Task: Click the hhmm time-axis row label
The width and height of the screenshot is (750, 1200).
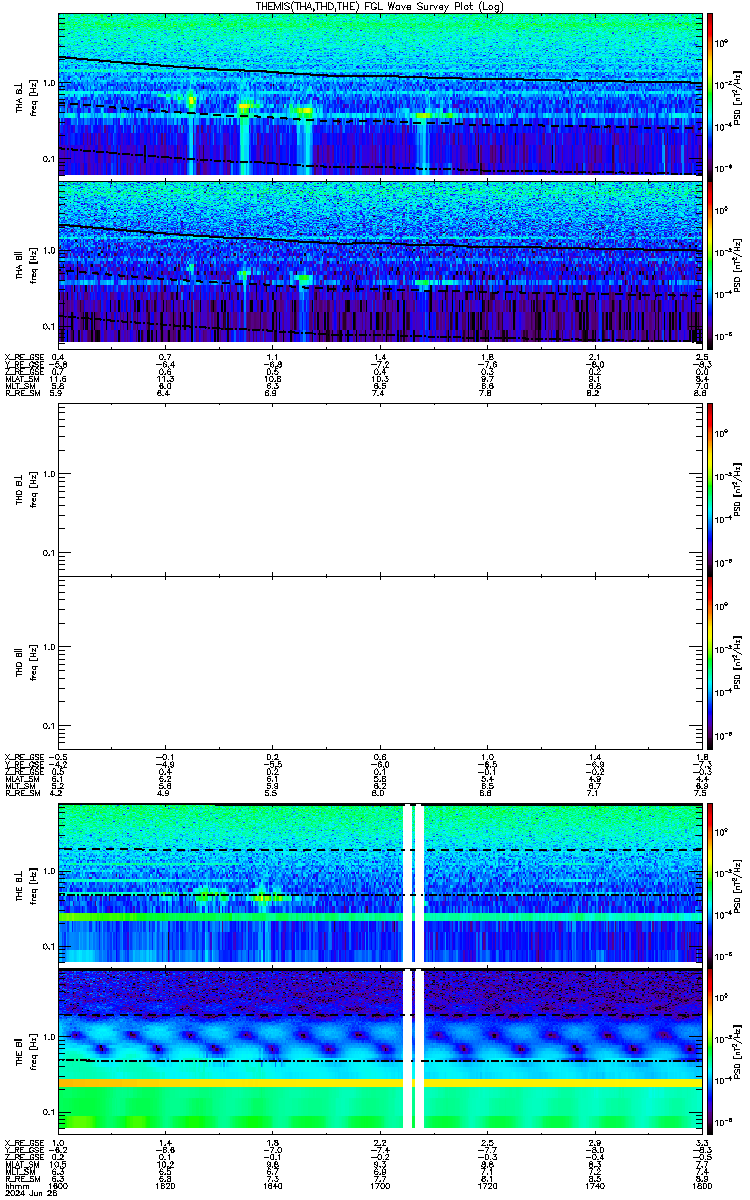Action: point(15,1186)
